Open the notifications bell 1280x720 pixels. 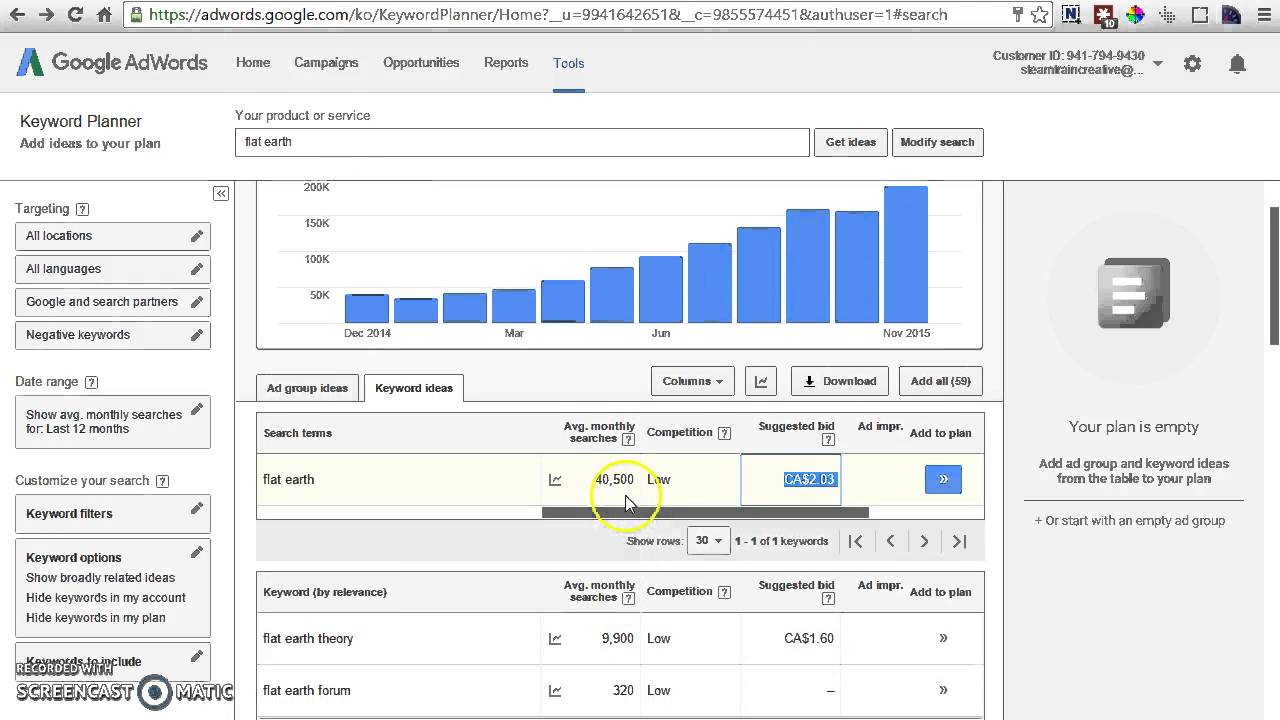click(1237, 64)
